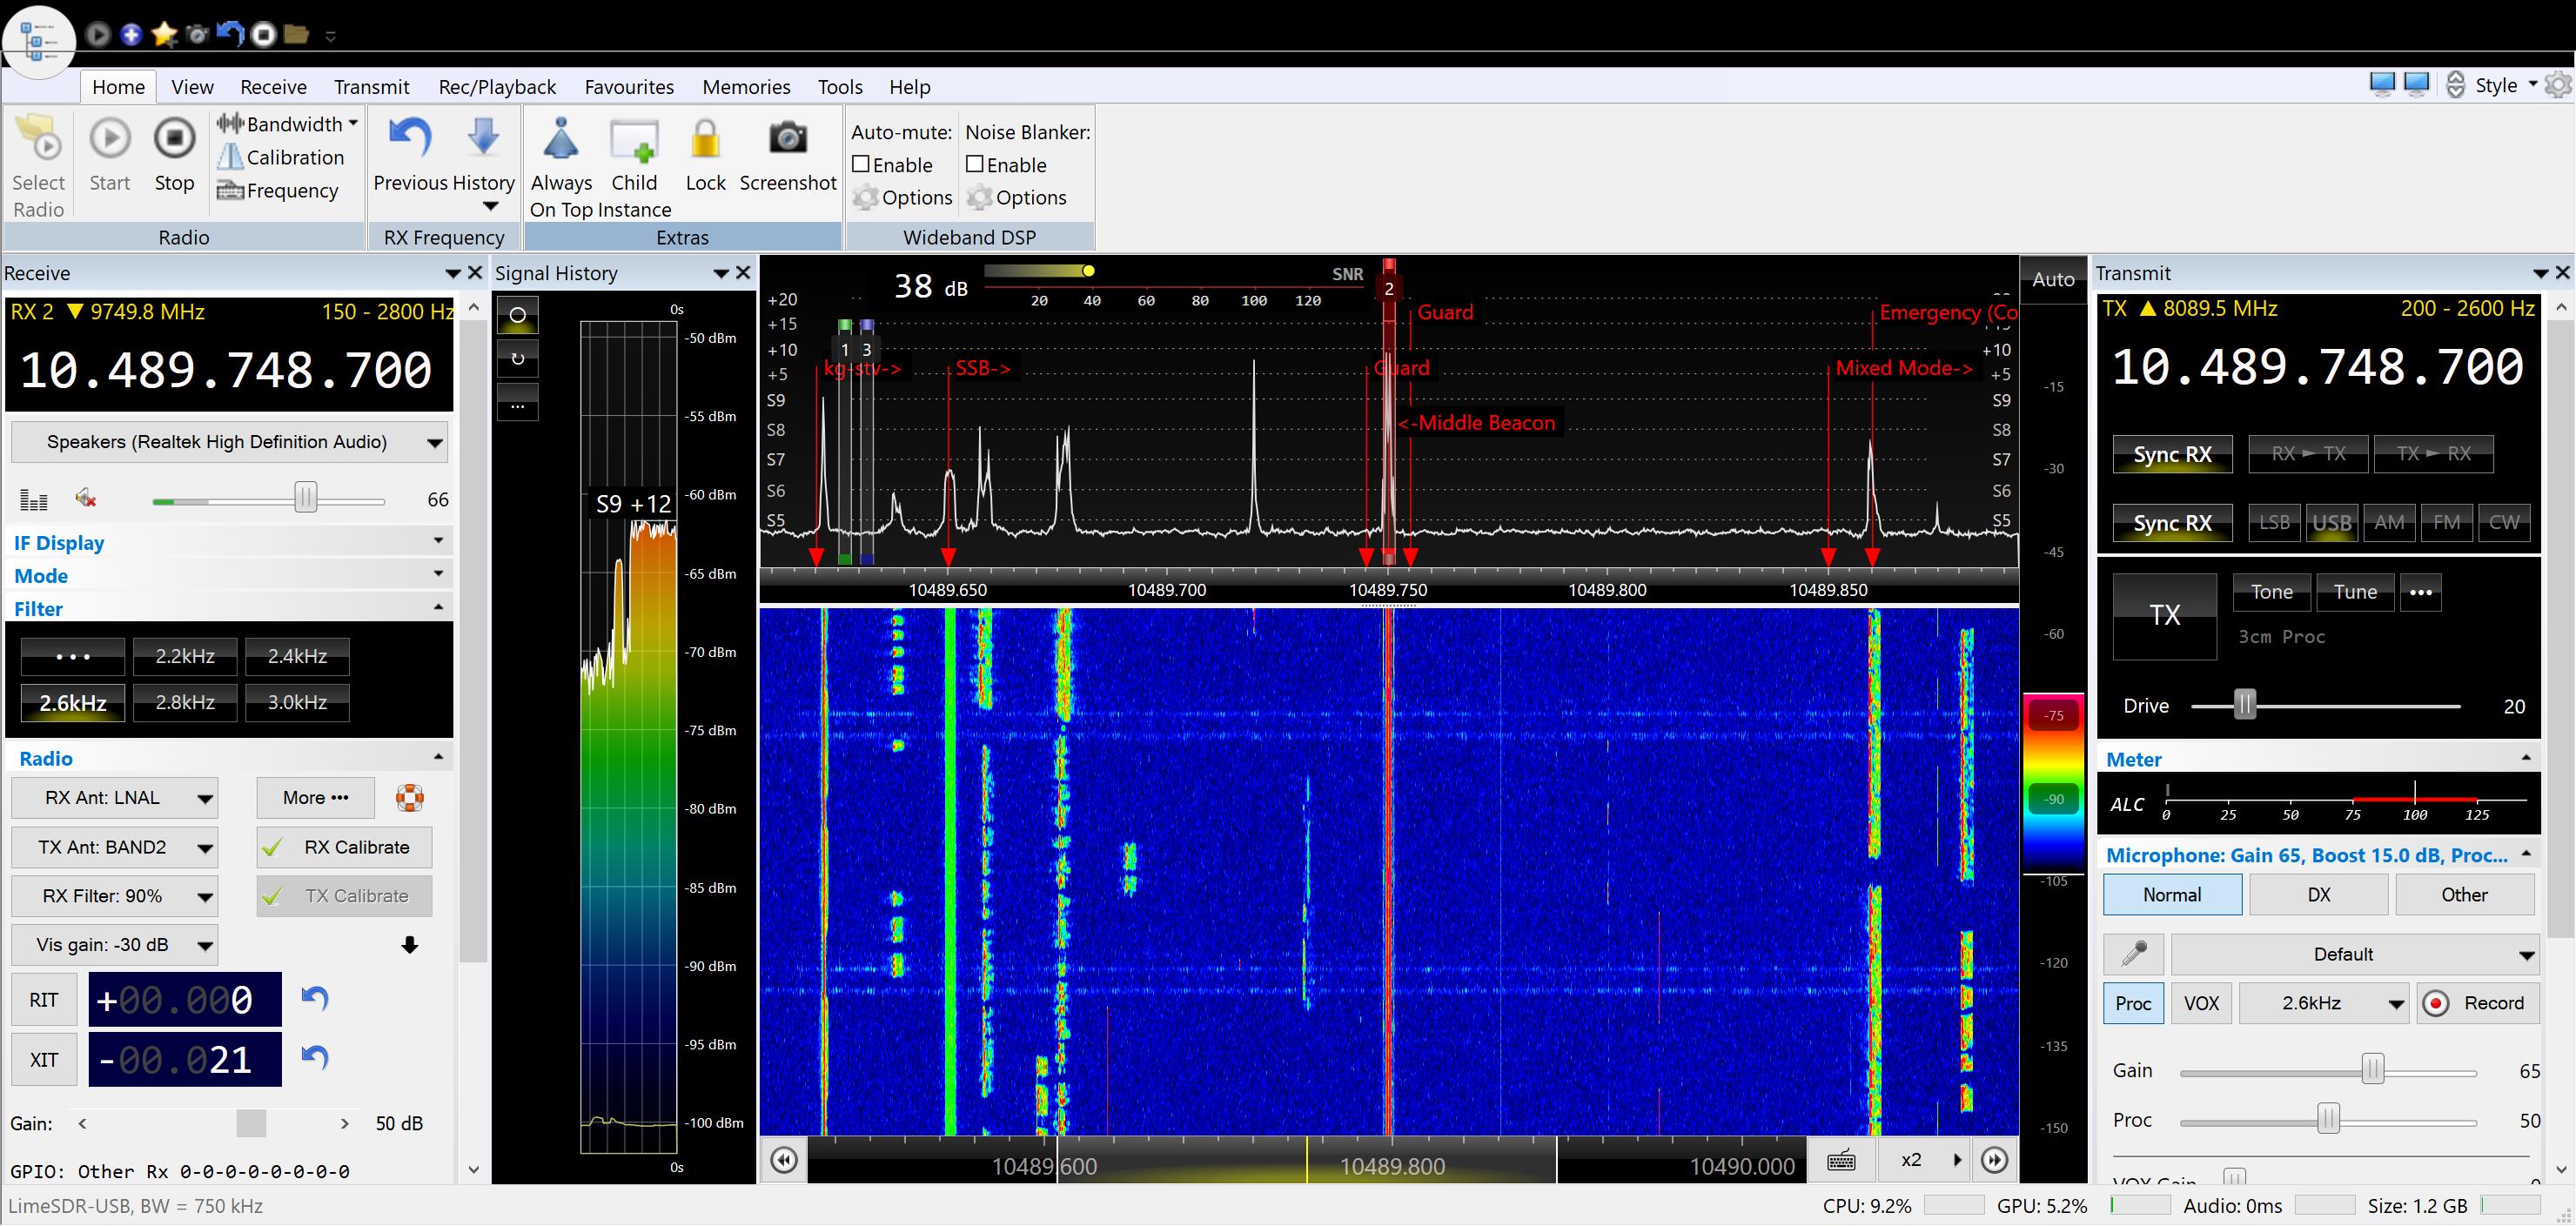This screenshot has width=2576, height=1226.
Task: Click the microphone settings icon
Action: tap(2133, 954)
